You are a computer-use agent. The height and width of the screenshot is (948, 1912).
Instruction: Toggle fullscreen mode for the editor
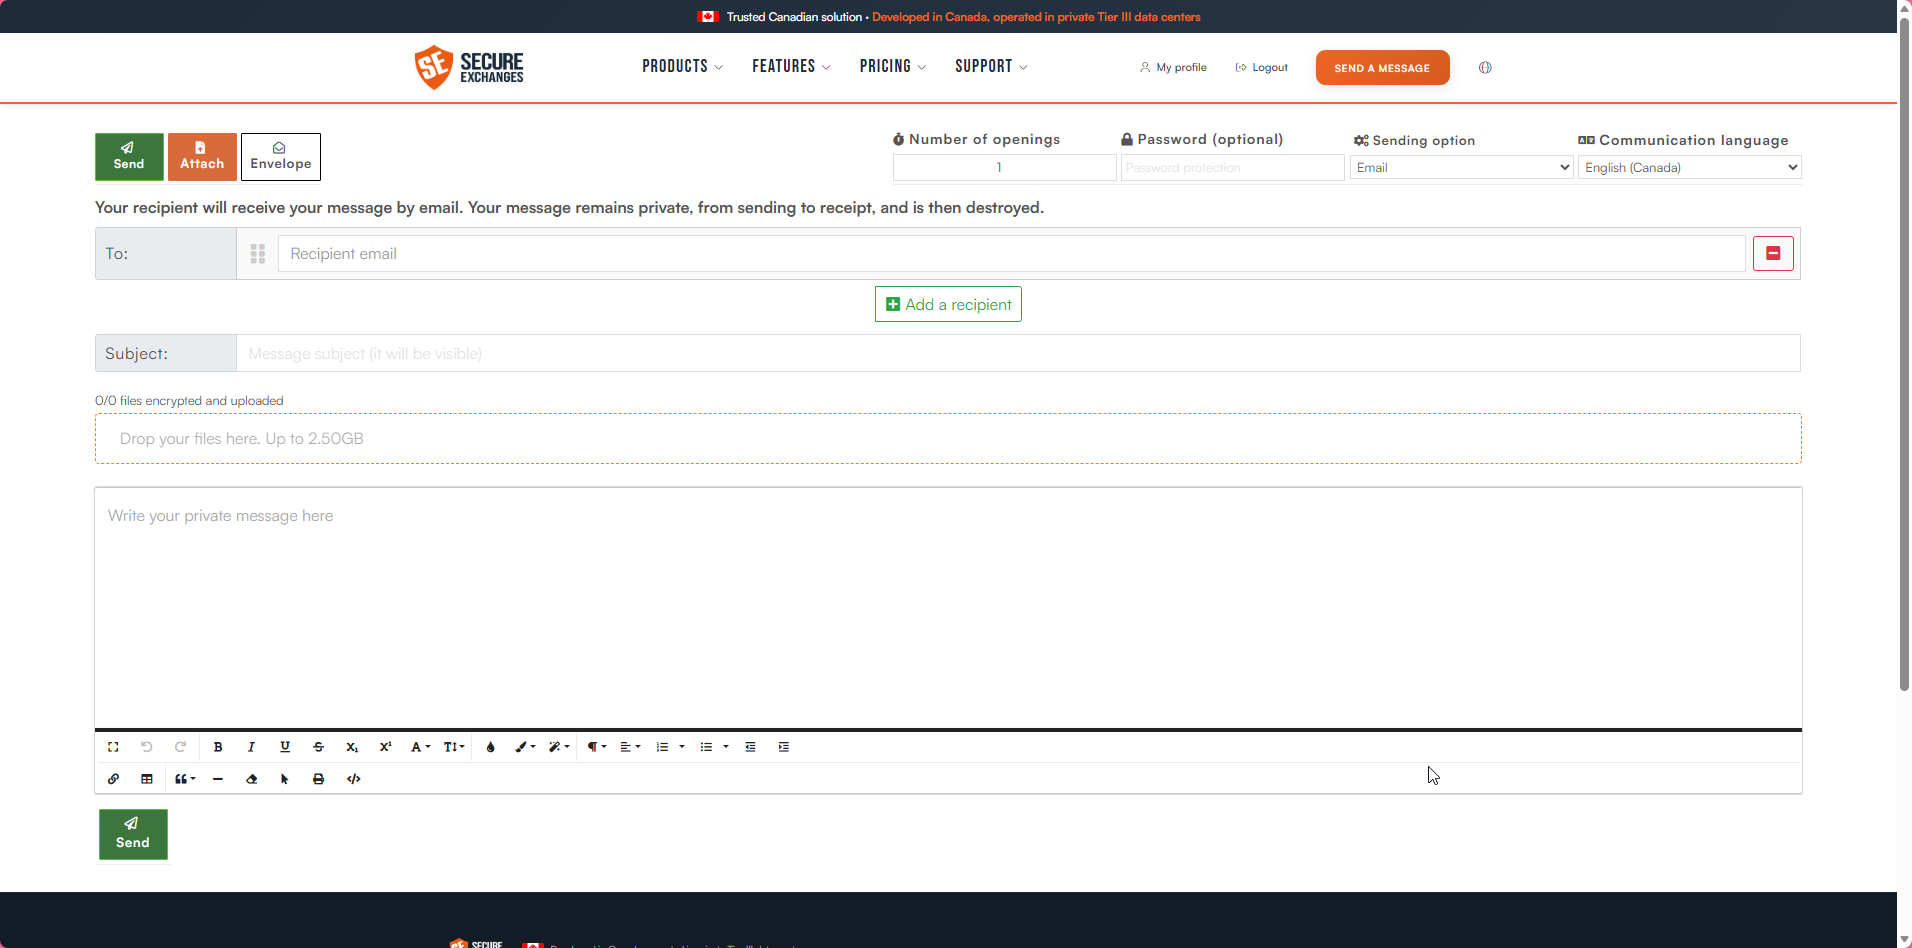coord(113,747)
